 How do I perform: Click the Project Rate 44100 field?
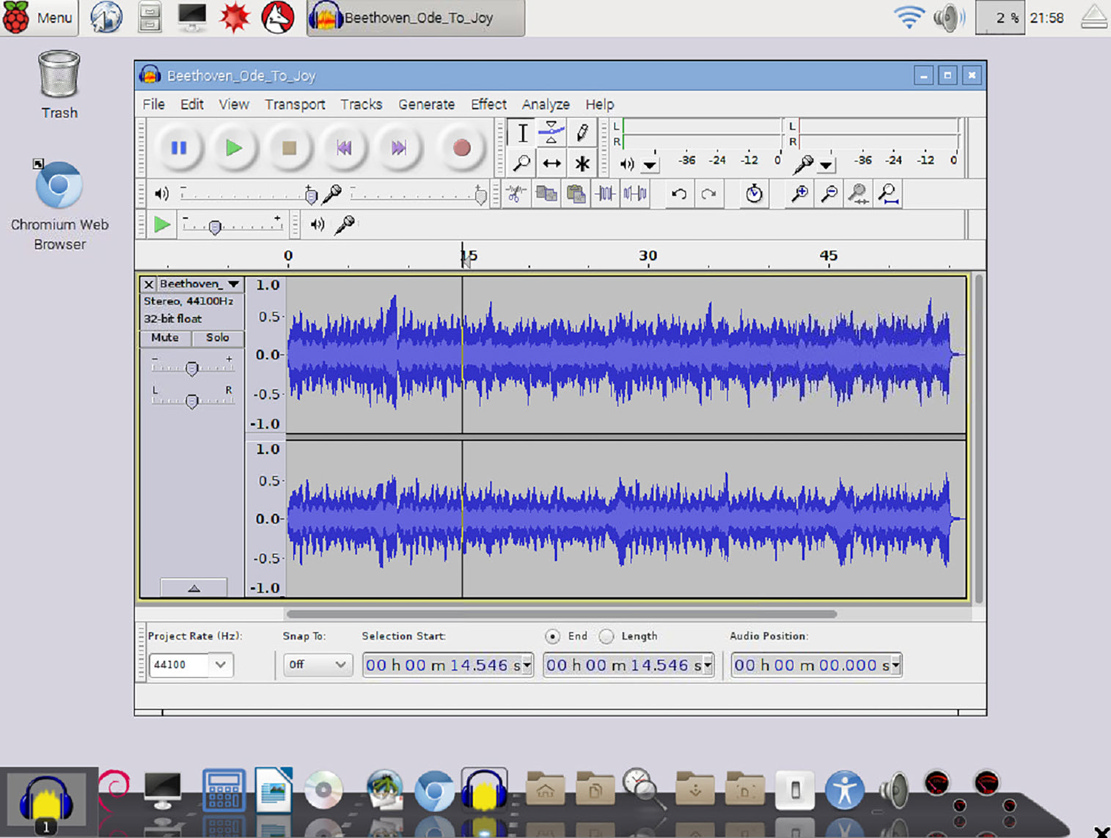pyautogui.click(x=180, y=664)
